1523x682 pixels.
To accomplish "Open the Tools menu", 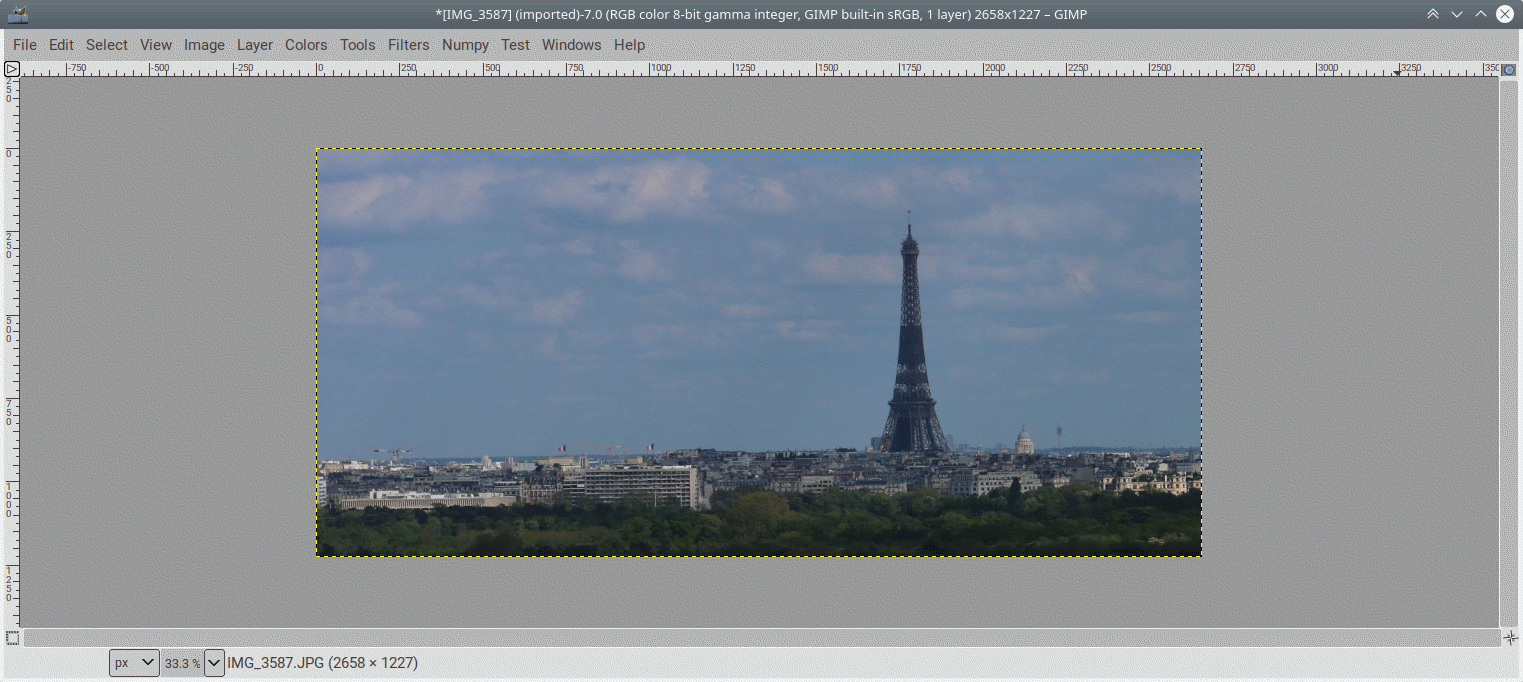I will pos(357,45).
